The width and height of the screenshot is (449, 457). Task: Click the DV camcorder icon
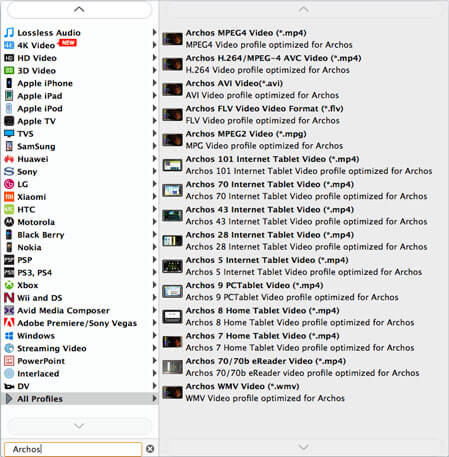click(9, 386)
